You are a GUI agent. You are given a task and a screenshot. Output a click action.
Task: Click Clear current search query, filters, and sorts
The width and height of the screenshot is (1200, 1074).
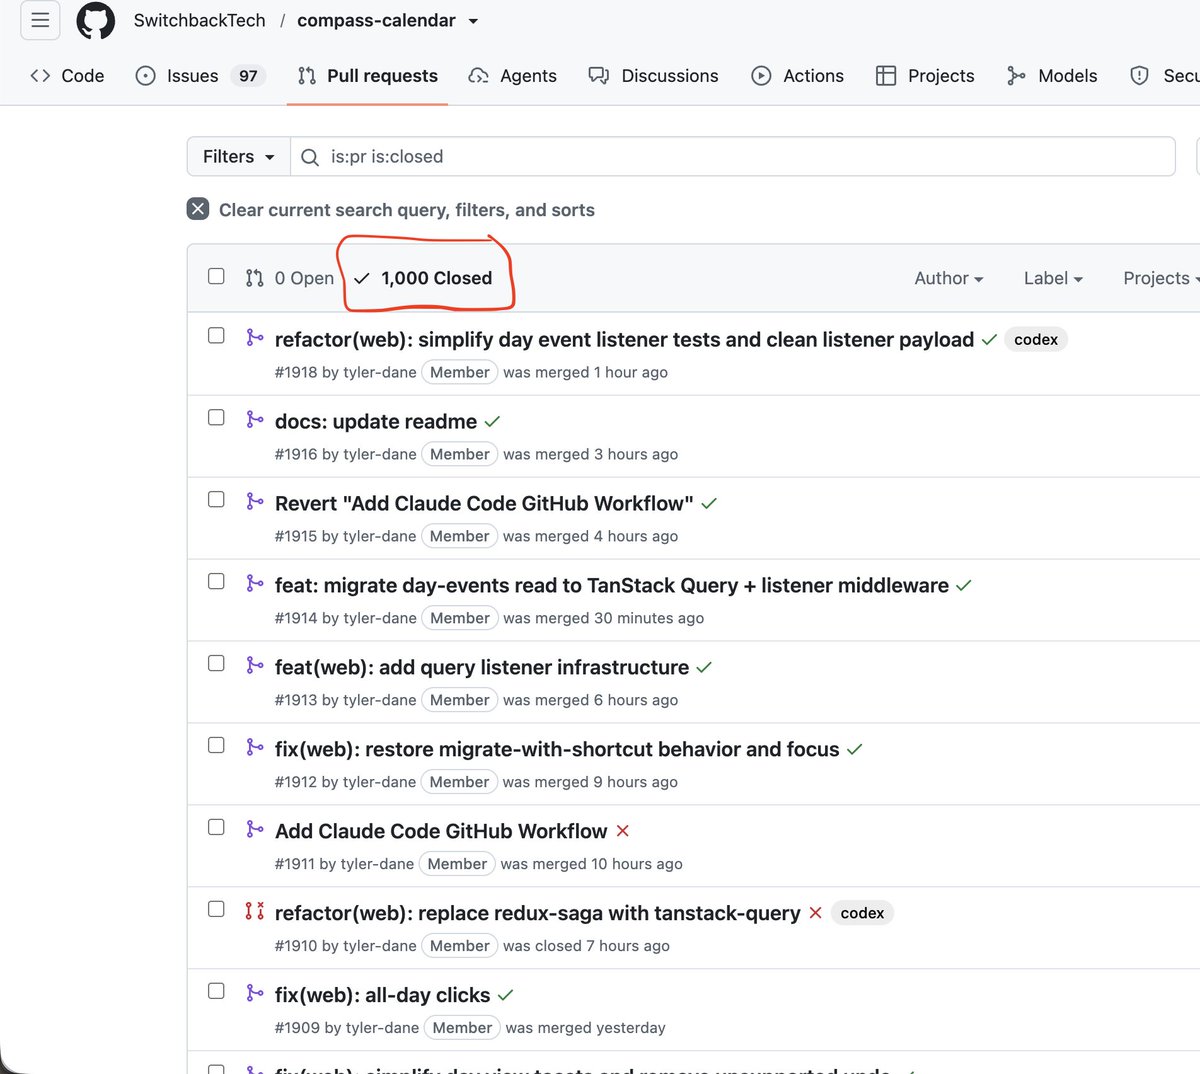[391, 209]
